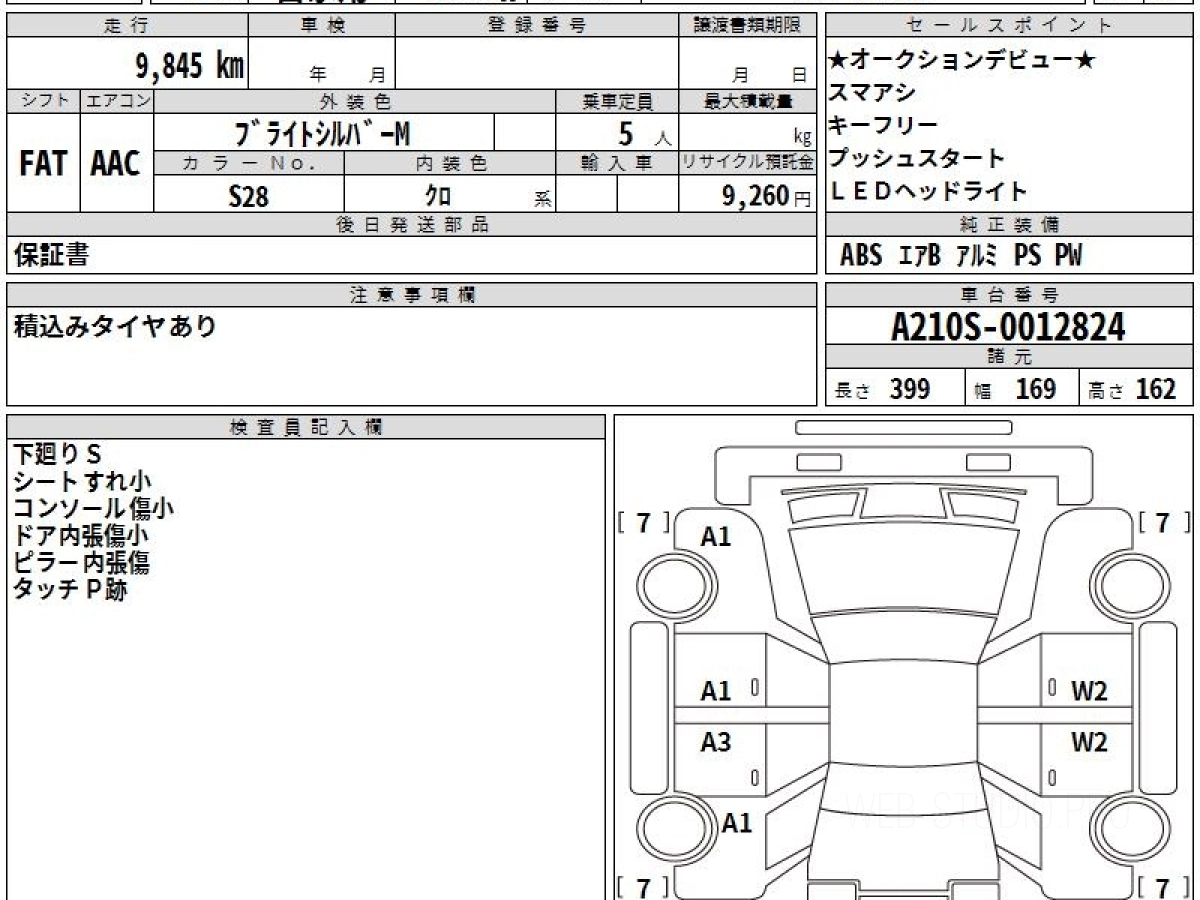Select the PW equipment entry
The width and height of the screenshot is (1200, 900).
(1068, 256)
